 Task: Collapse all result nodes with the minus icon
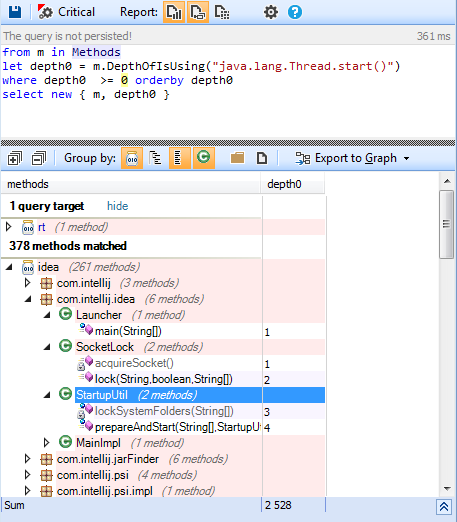click(x=39, y=158)
